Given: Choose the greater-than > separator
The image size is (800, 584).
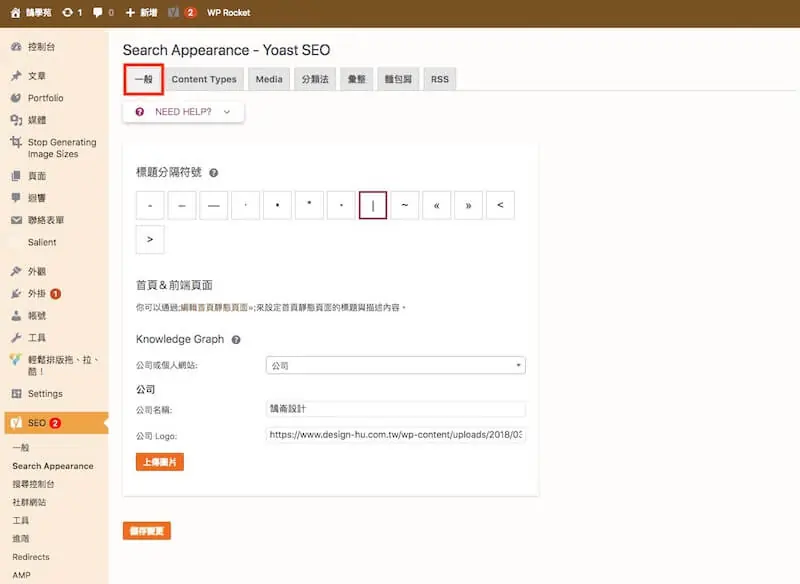Looking at the screenshot, I should tap(150, 239).
